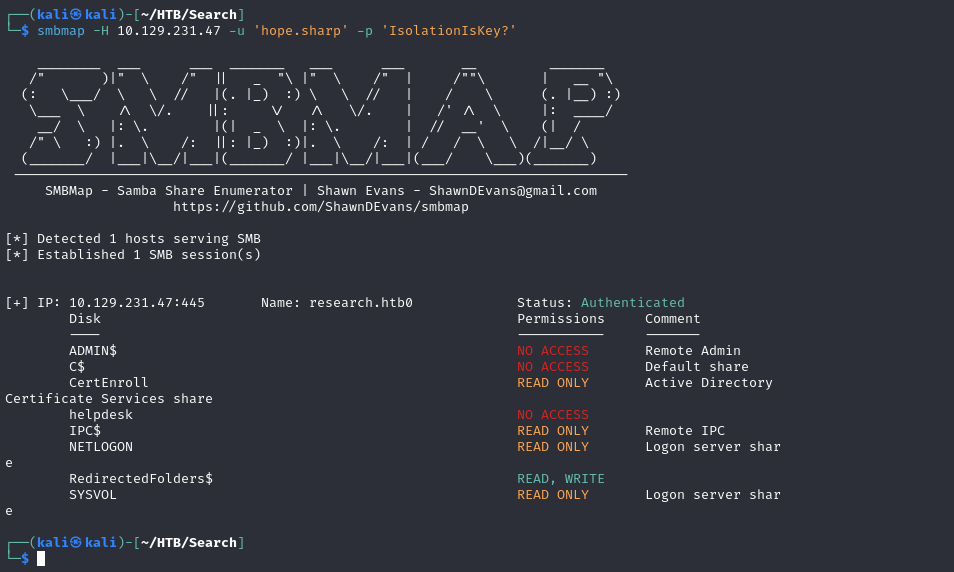Select the IP: 10.129.231.47:445 text
954x572 pixels.
click(x=121, y=302)
